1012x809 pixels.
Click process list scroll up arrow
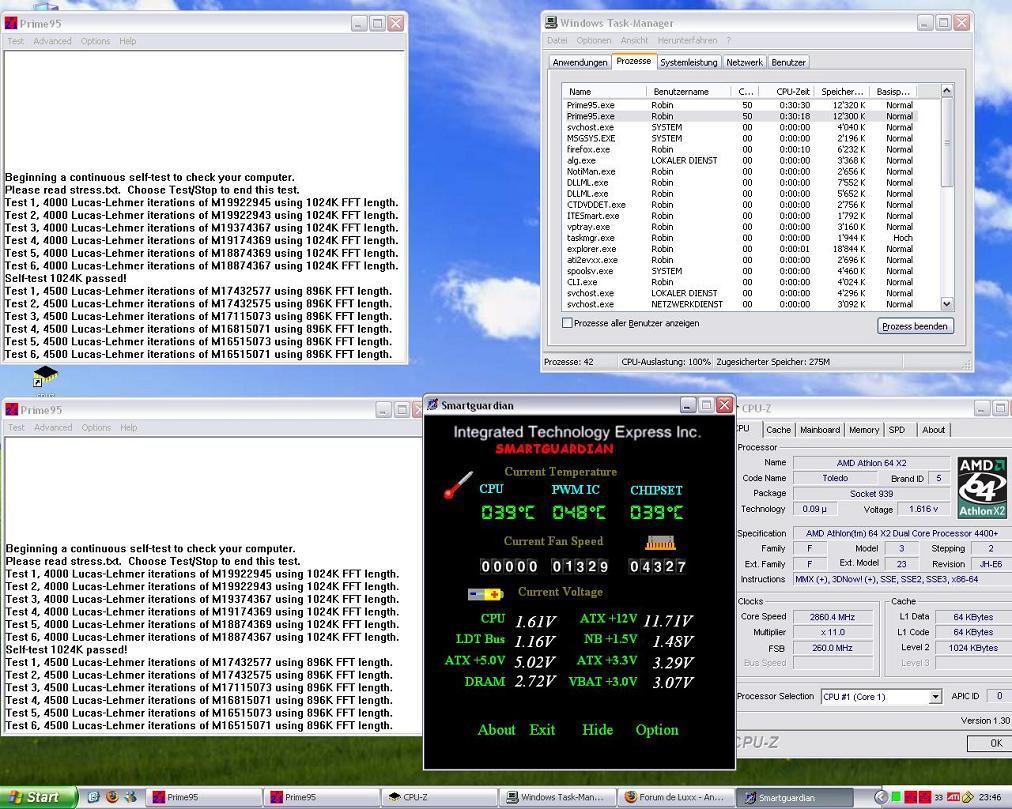pyautogui.click(x=947, y=91)
